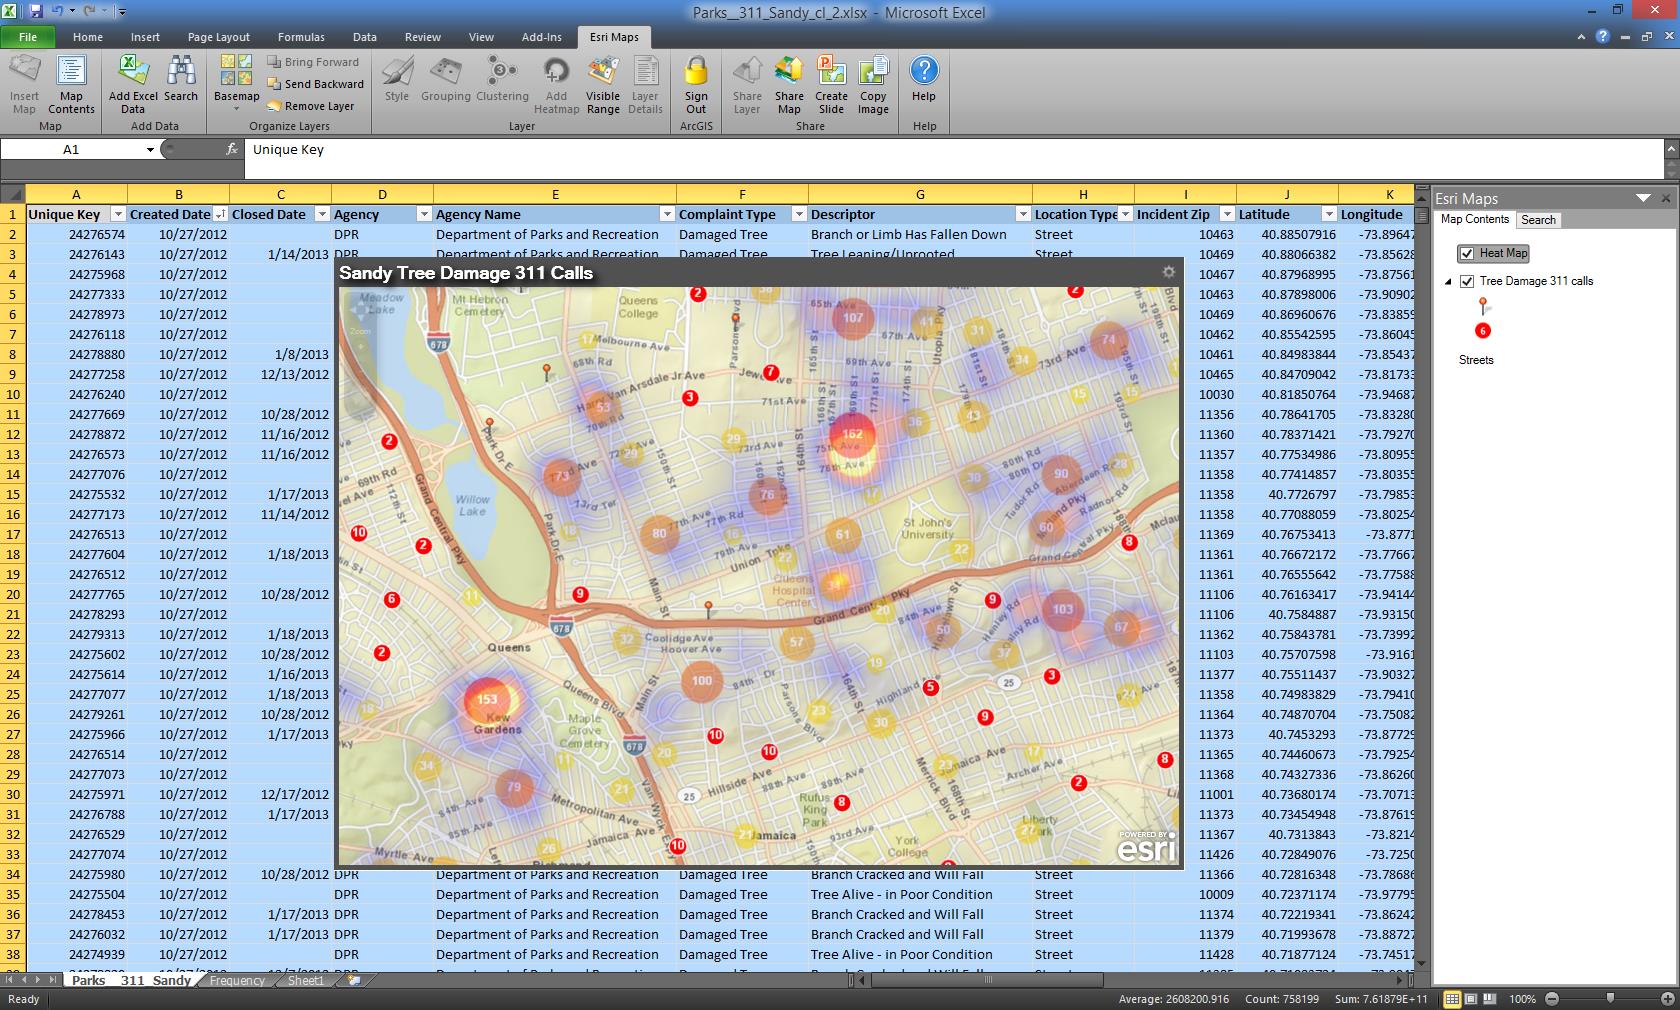Collapse the Tree Damage 311 calls layer

click(x=1447, y=282)
